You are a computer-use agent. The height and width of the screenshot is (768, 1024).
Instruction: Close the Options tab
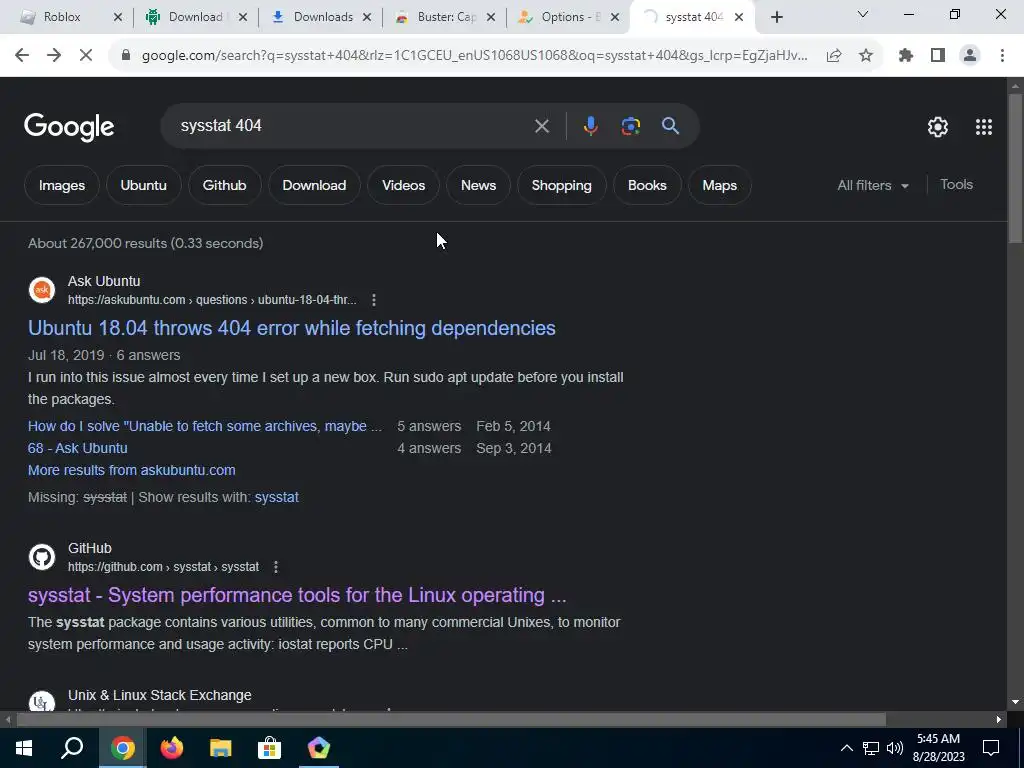pos(615,18)
